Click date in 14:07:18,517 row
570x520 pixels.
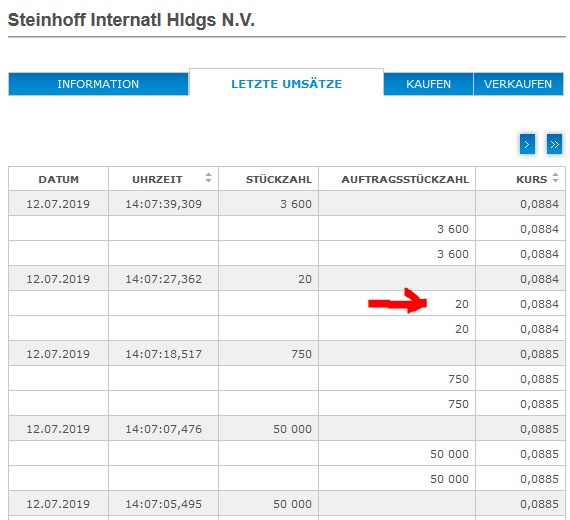pyautogui.click(x=58, y=354)
